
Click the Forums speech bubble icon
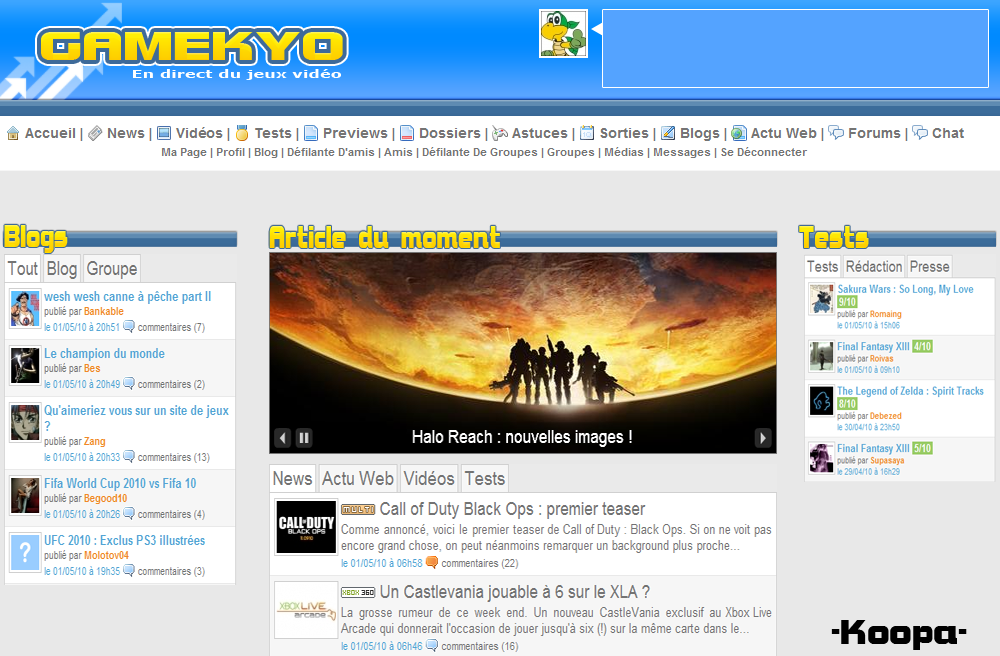point(836,133)
